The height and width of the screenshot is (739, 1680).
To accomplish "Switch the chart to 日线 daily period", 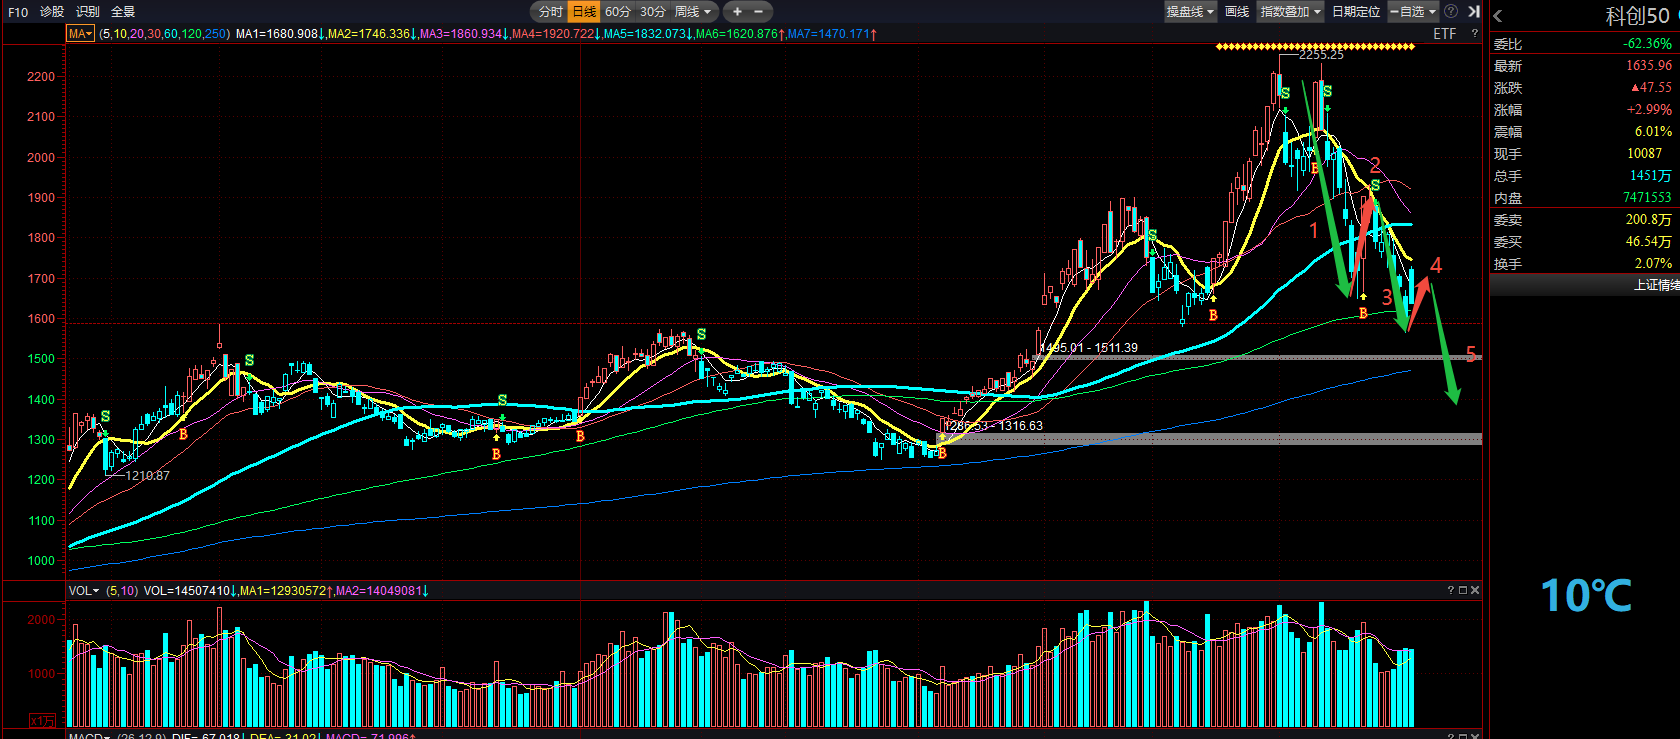I will point(584,12).
